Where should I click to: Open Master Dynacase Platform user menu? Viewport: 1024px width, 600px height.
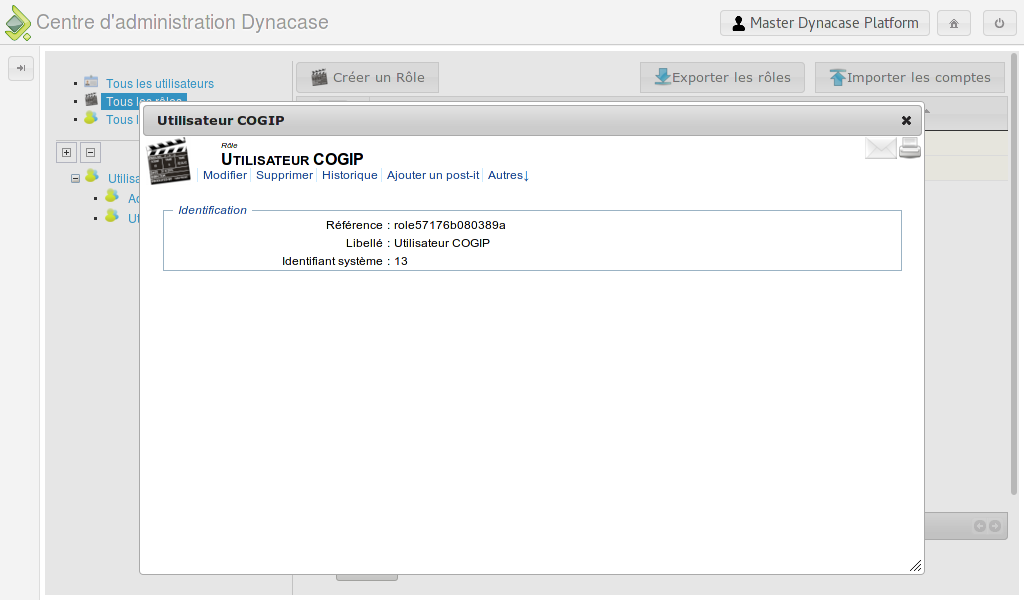click(825, 24)
